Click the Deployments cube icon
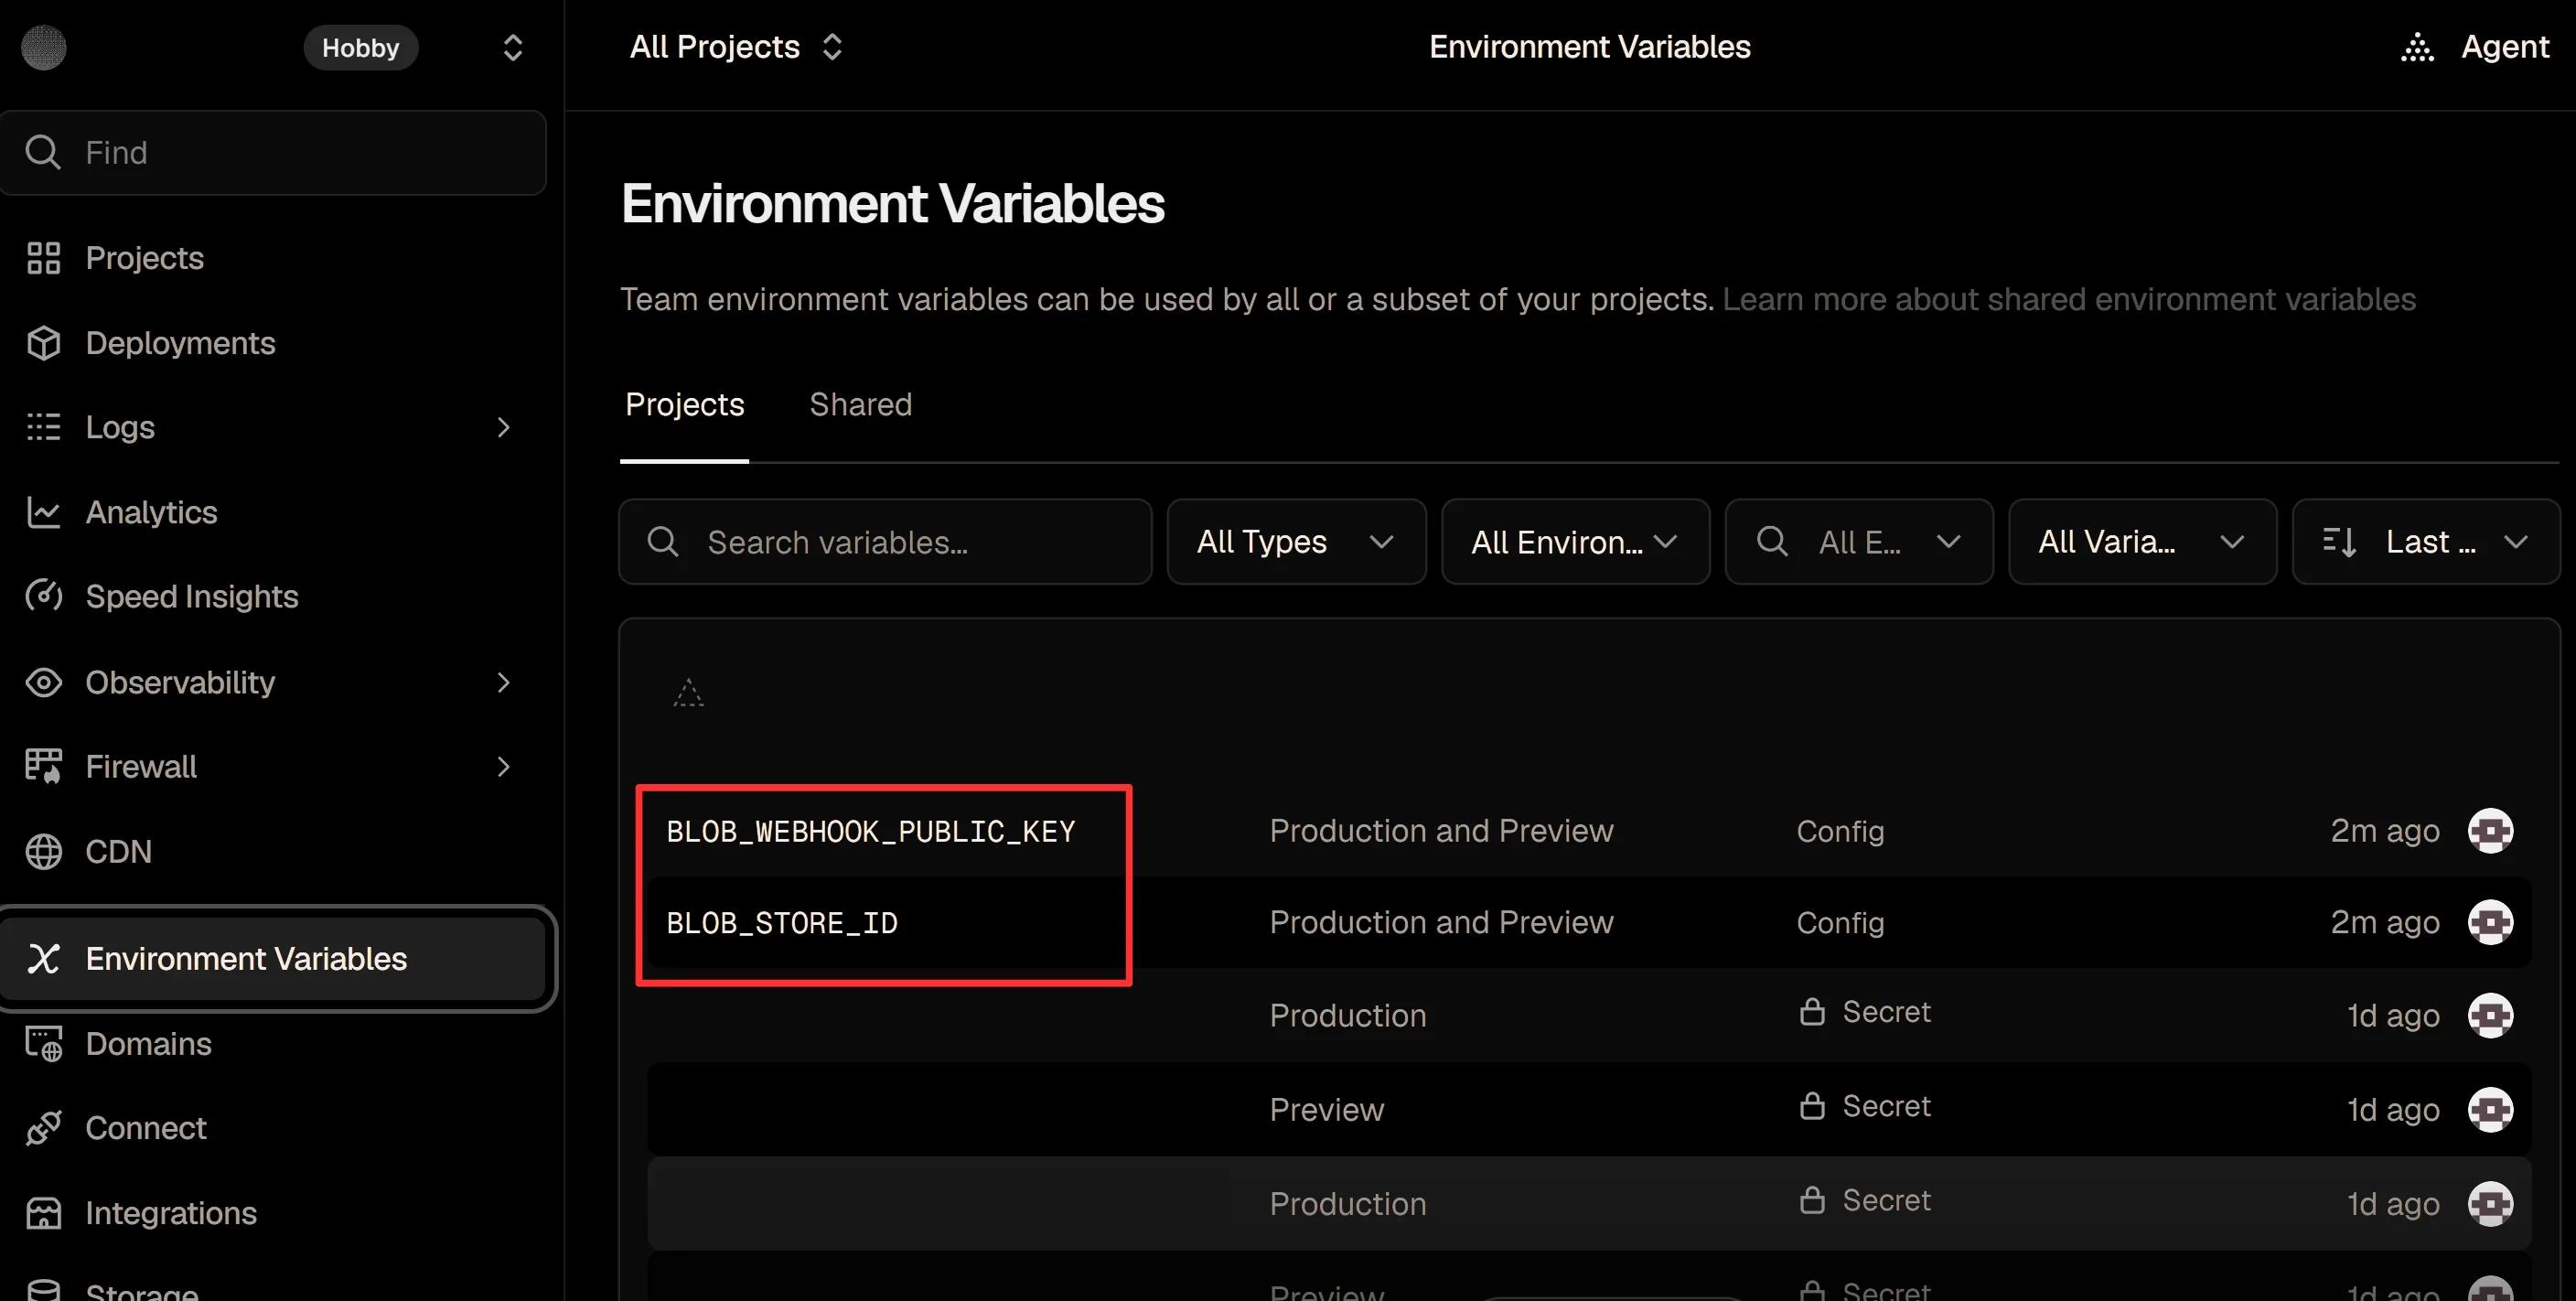2576x1301 pixels. pos(43,343)
